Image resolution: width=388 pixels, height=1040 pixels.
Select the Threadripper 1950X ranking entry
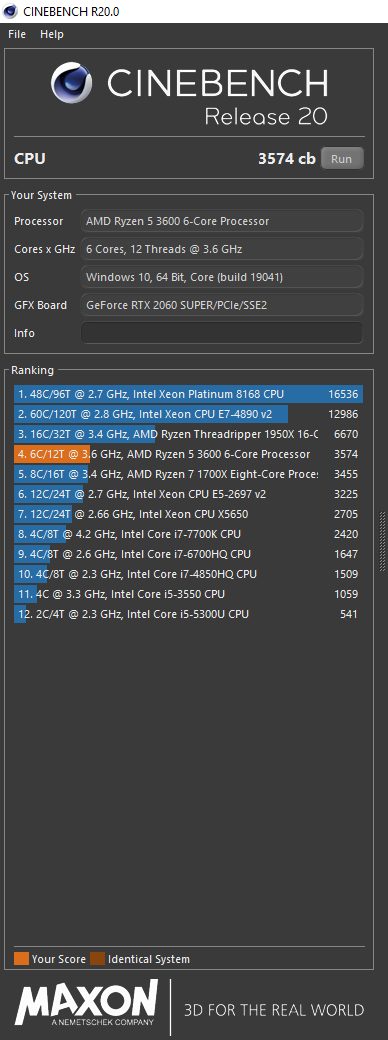pyautogui.click(x=188, y=434)
